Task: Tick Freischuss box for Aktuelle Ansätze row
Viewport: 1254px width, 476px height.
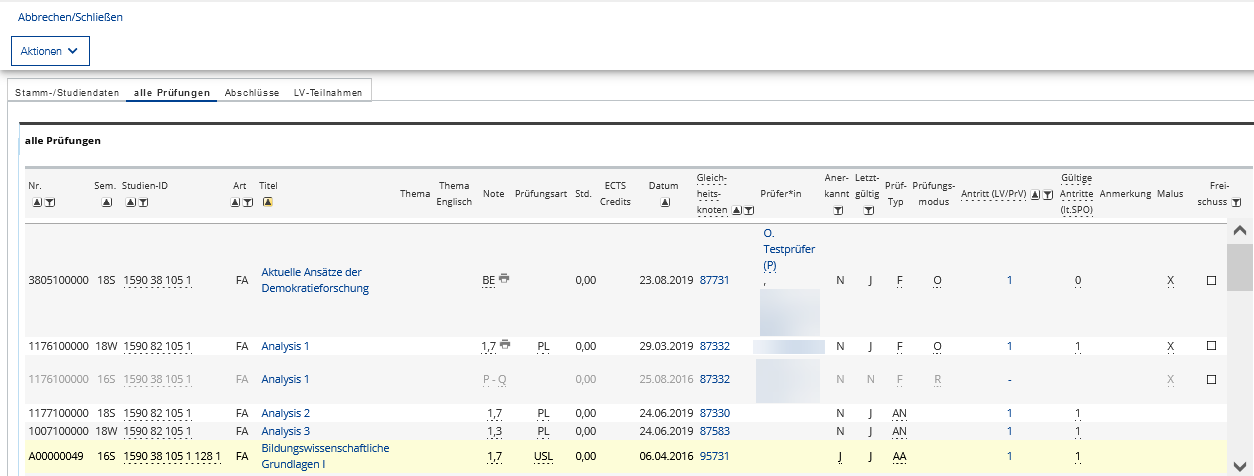Action: pyautogui.click(x=1211, y=281)
